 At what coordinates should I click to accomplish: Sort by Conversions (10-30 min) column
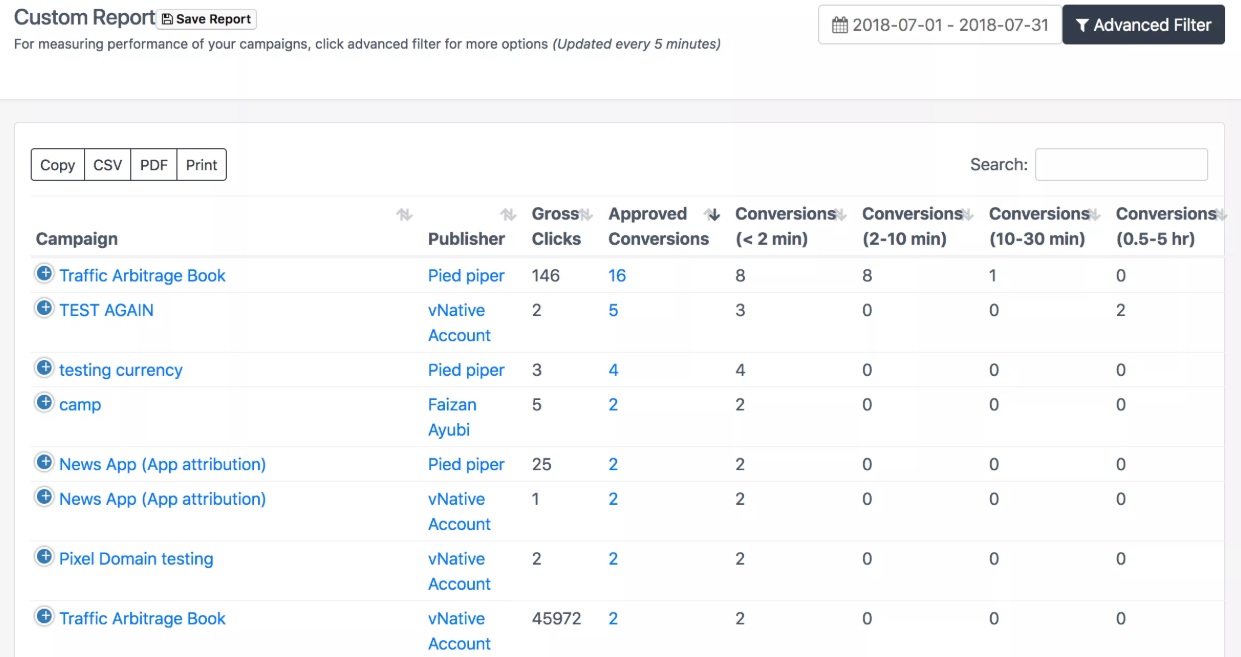(x=1094, y=215)
